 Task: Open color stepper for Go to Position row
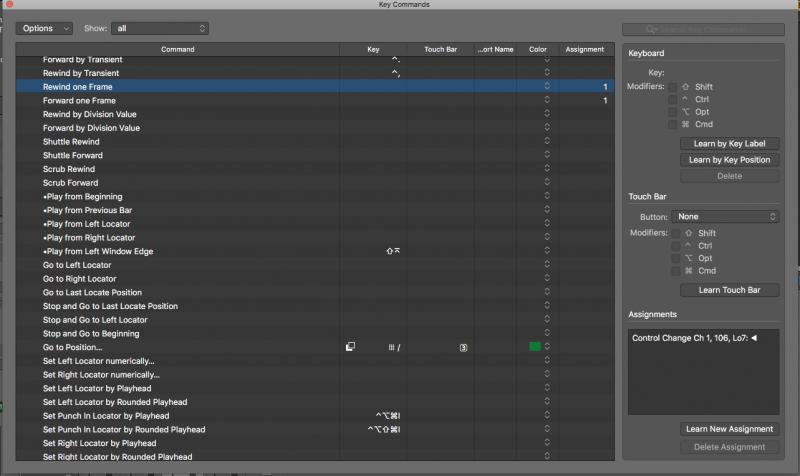point(547,346)
